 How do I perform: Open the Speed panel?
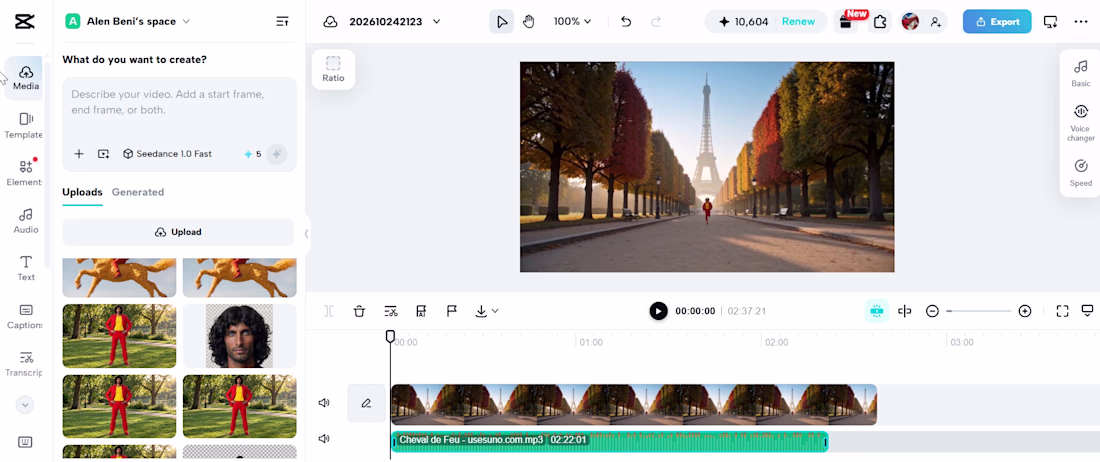(x=1081, y=173)
